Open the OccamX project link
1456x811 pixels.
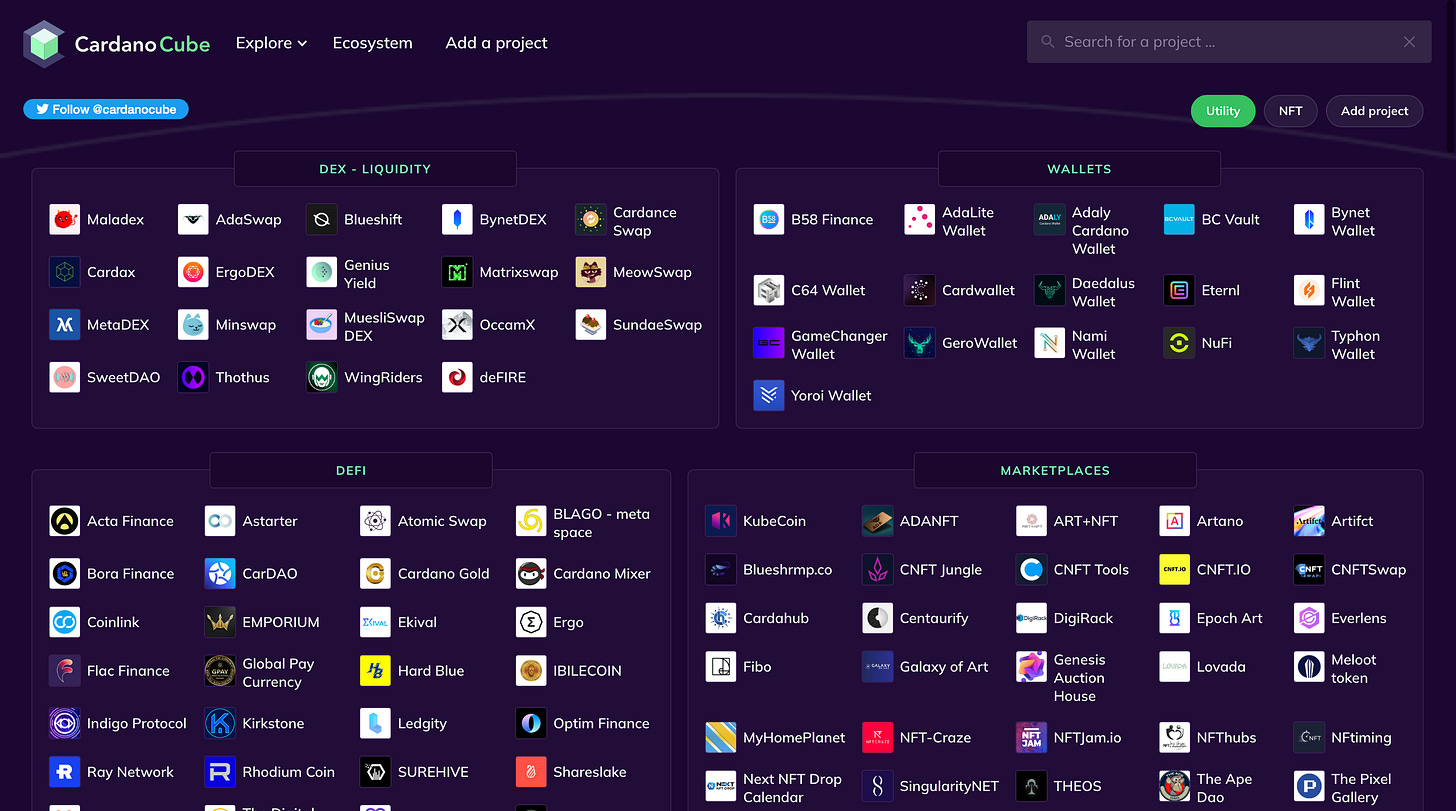click(x=507, y=325)
